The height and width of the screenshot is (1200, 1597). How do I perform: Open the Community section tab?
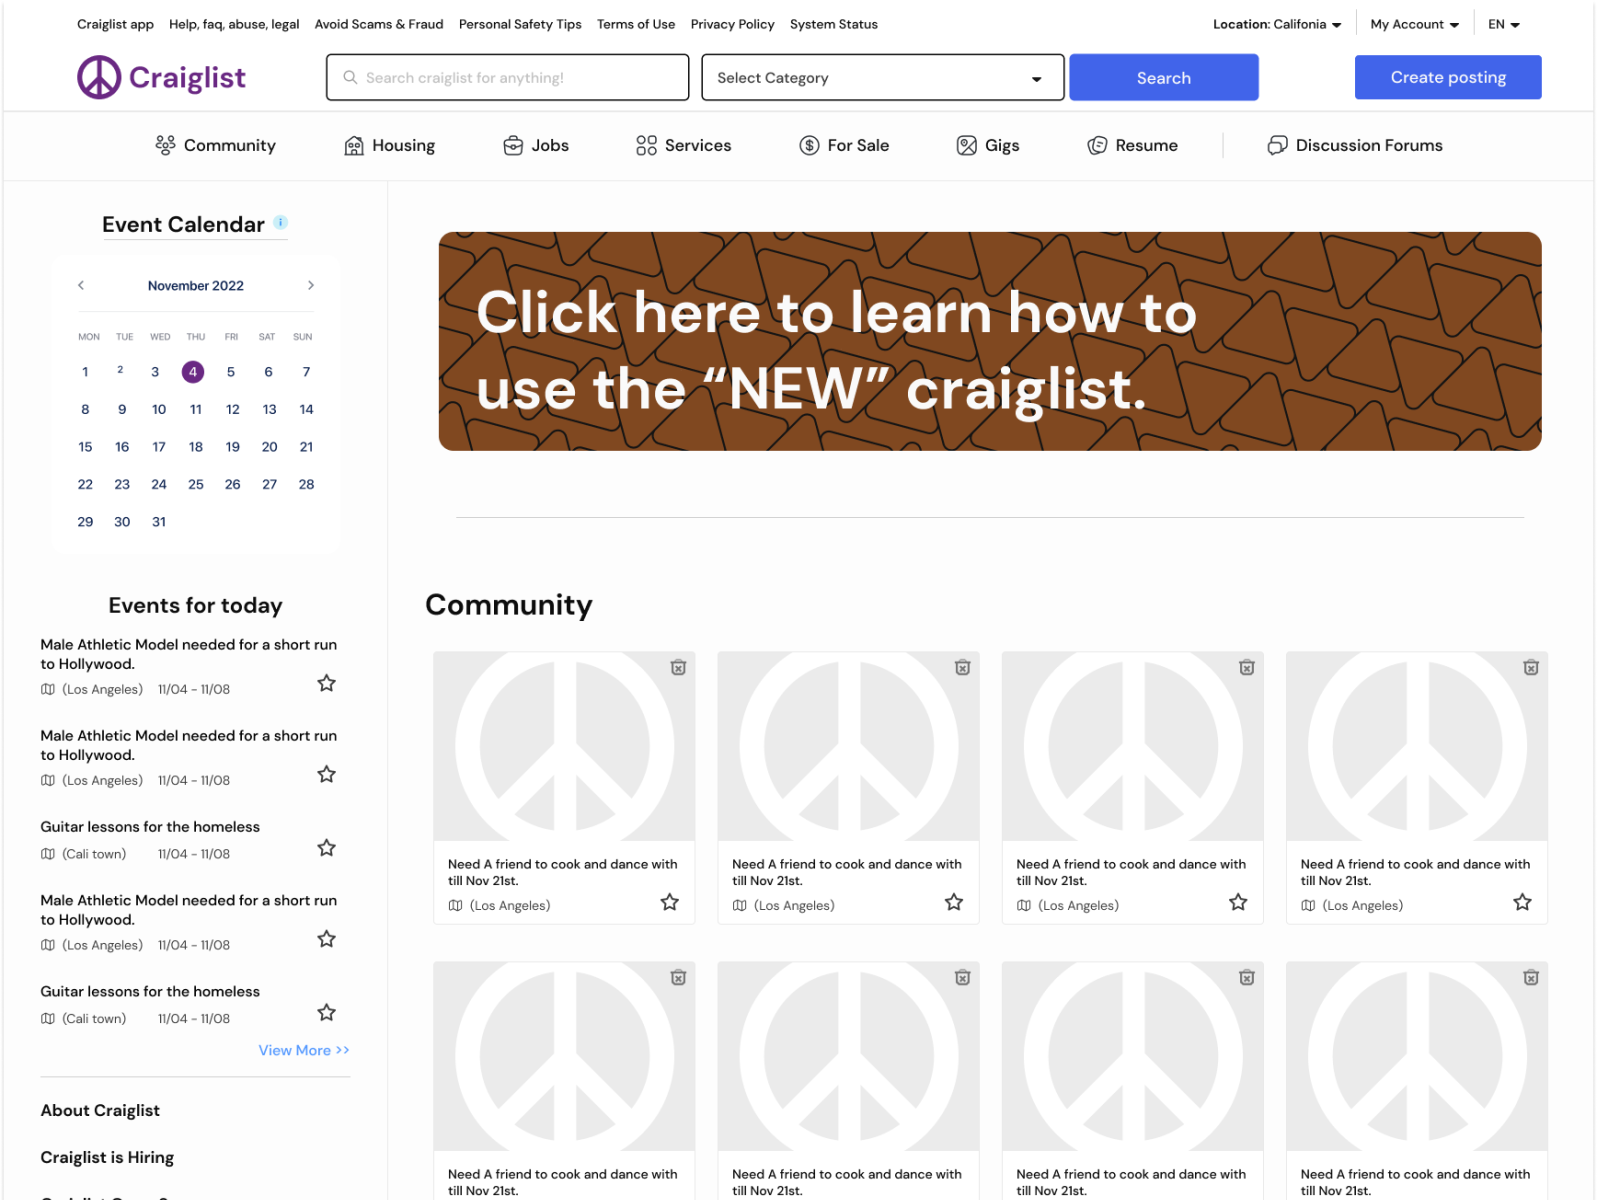[215, 145]
